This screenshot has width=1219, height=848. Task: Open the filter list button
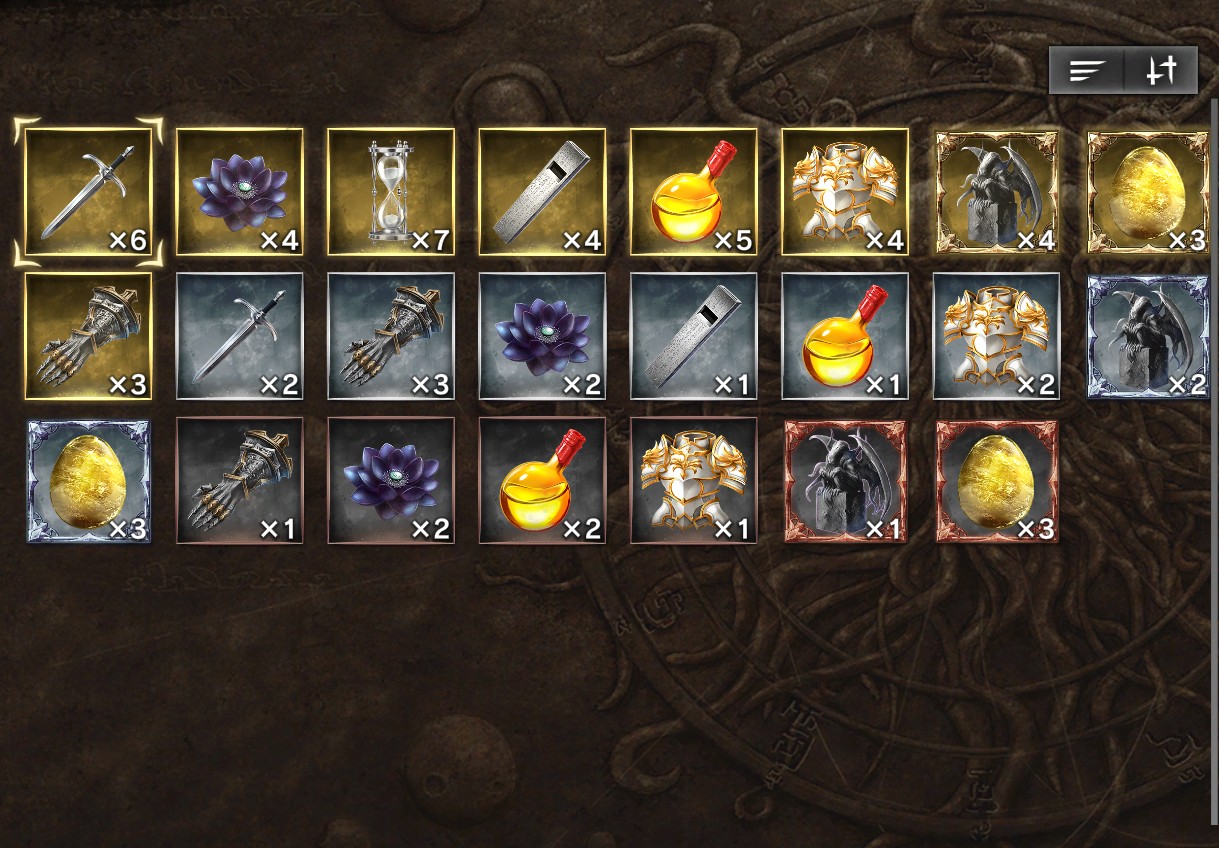point(1086,70)
